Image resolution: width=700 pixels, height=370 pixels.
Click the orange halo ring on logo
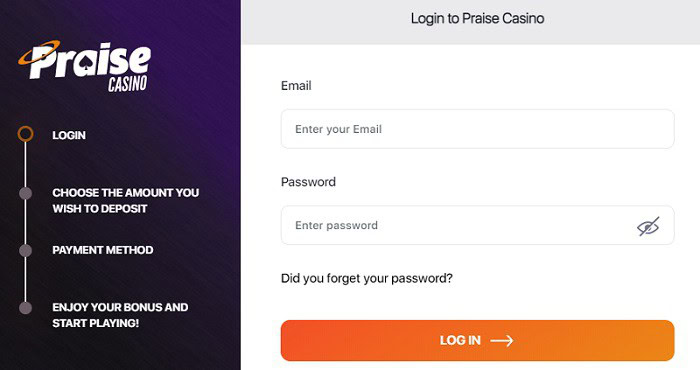pyautogui.click(x=38, y=52)
